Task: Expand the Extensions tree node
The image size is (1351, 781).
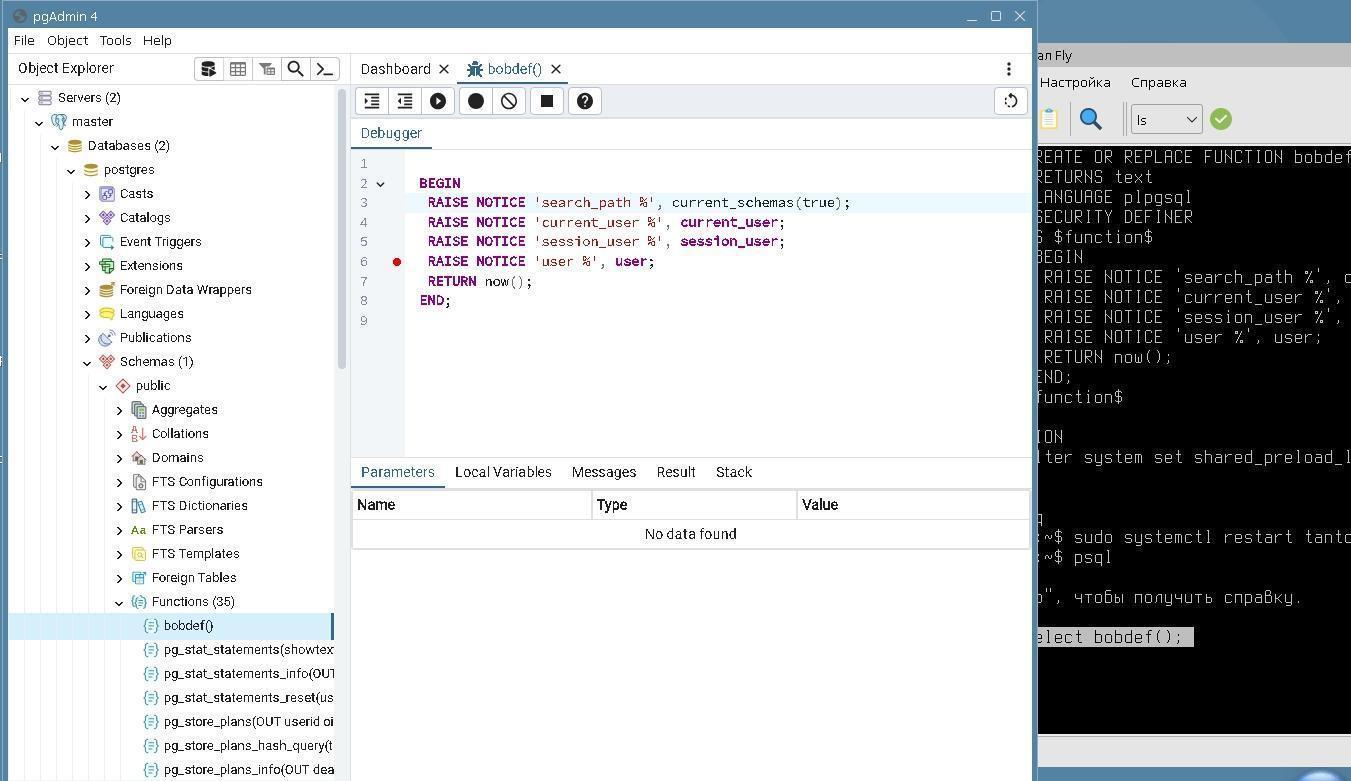Action: (x=88, y=266)
